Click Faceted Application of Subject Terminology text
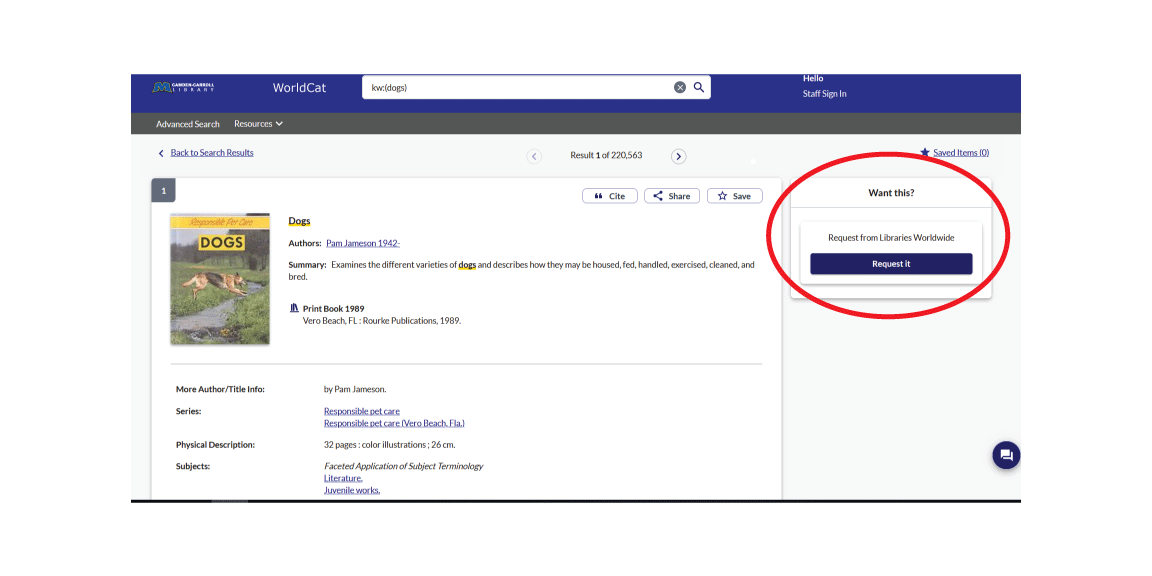 coord(403,466)
